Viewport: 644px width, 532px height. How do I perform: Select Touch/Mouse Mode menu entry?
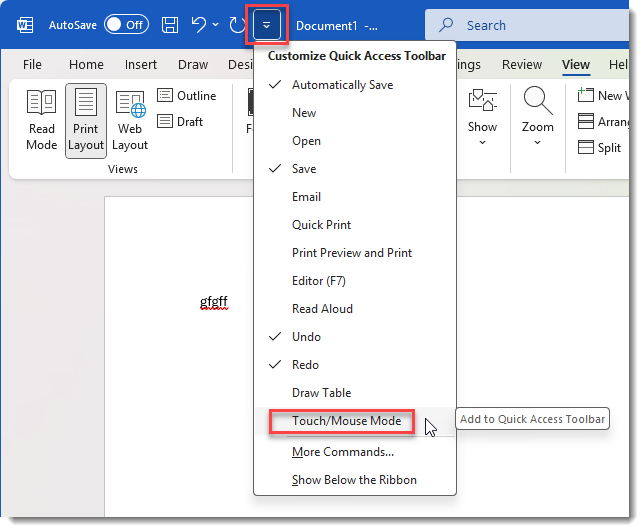(355, 421)
